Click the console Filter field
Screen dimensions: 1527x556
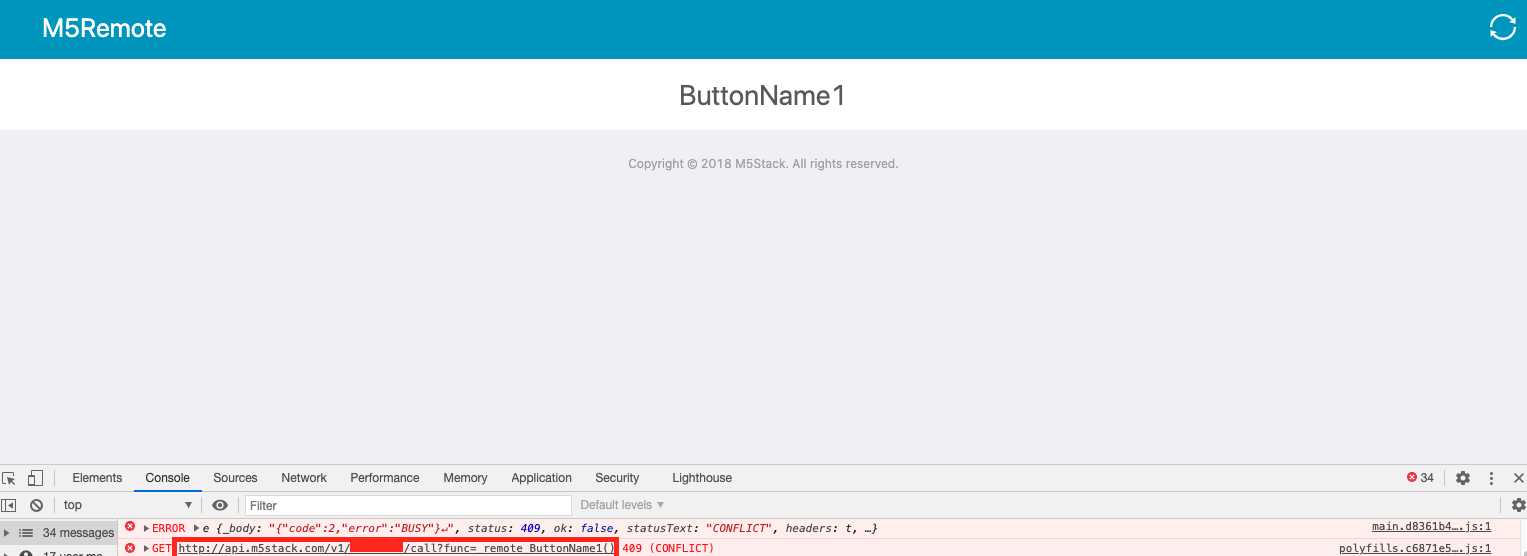[x=408, y=505]
